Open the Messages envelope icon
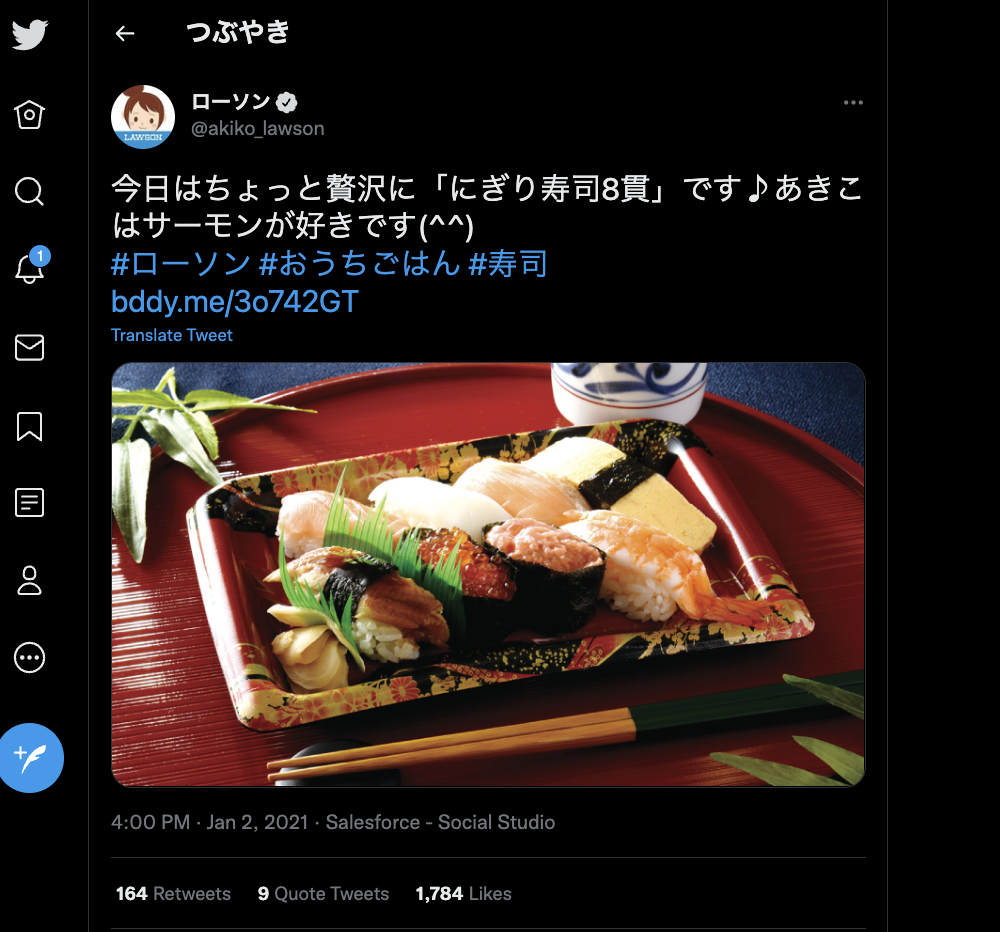The height and width of the screenshot is (932, 1000). (29, 348)
